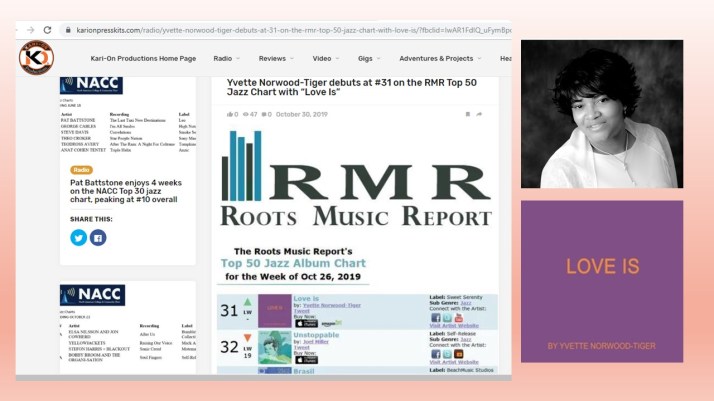Expand the Adventures & Projects menu chevron
The width and height of the screenshot is (714, 401).
479,59
